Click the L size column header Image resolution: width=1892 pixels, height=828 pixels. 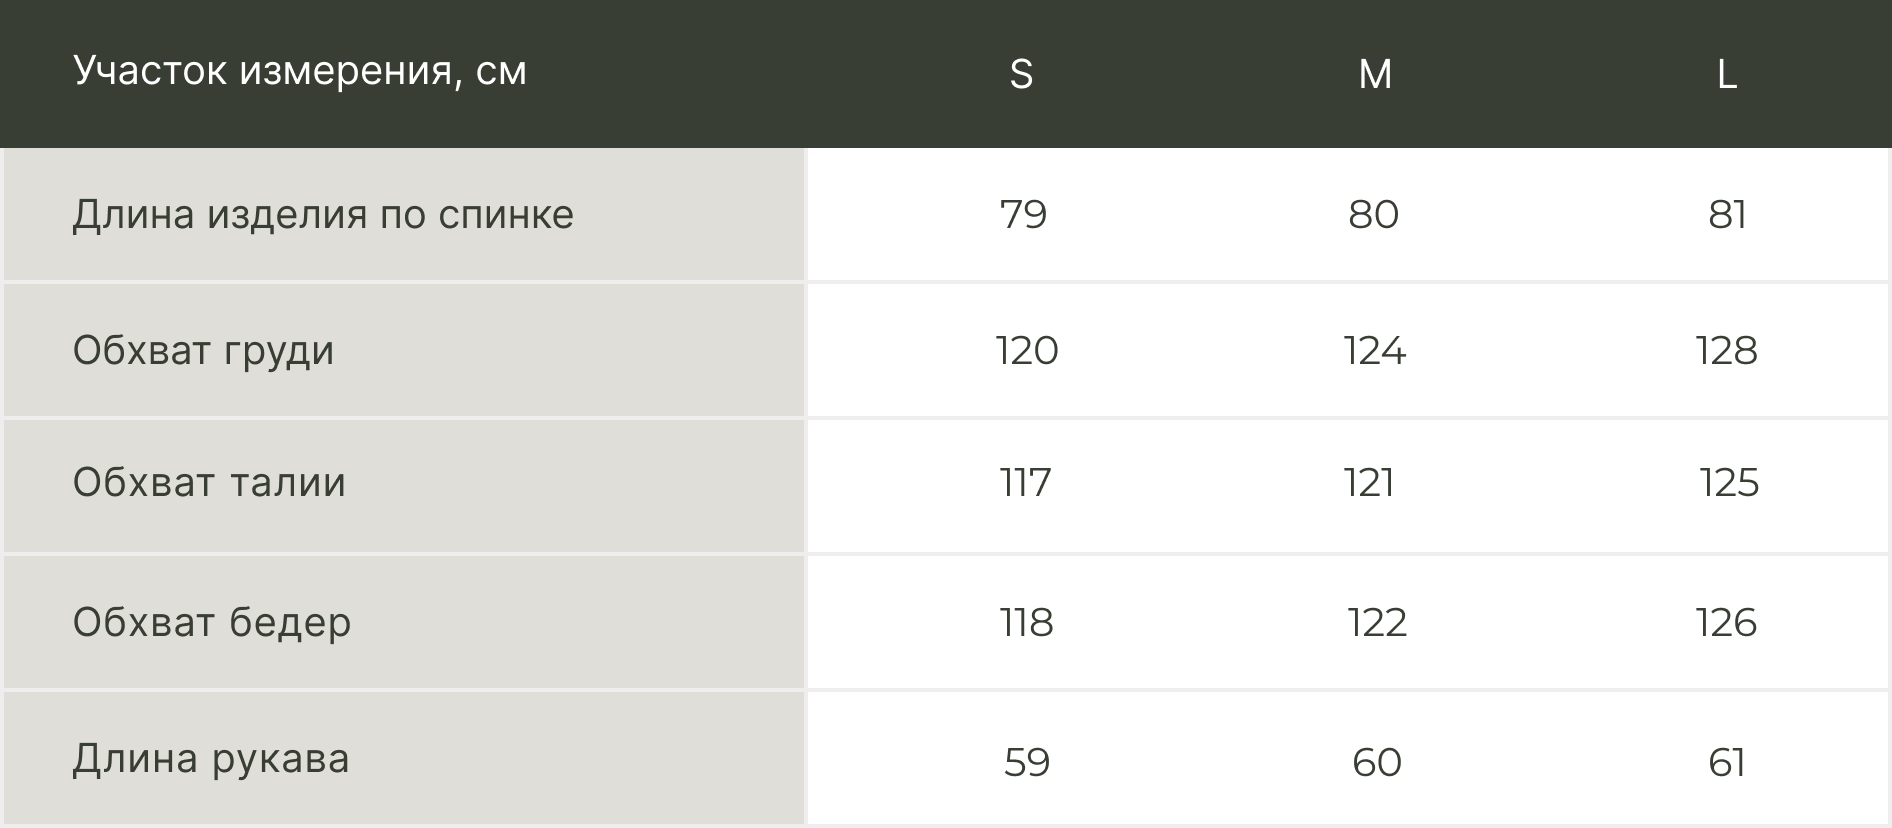tap(1727, 74)
